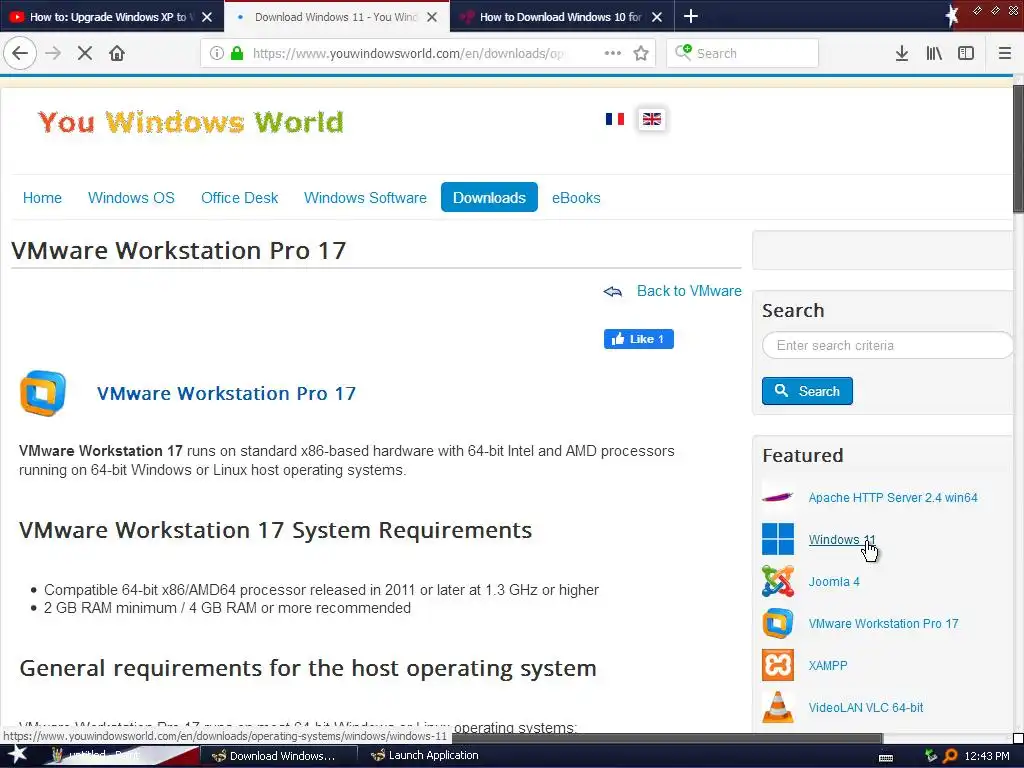Screen dimensions: 1024x768
Task: Open page actions three-dot menu
Action: click(x=613, y=54)
